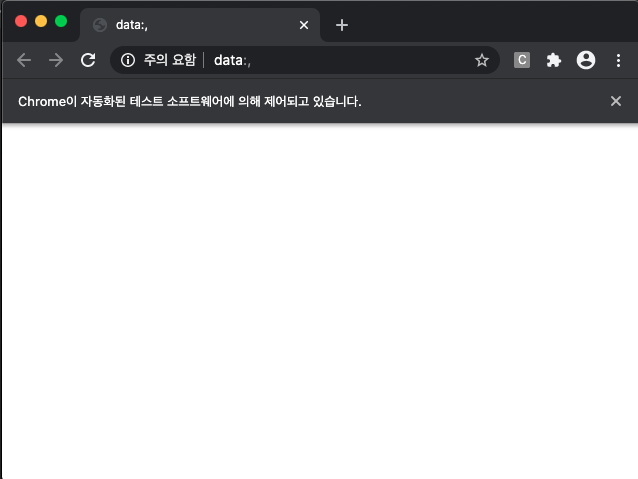Open the user profile avatar
Viewport: 638px width, 479px height.
(x=586, y=60)
